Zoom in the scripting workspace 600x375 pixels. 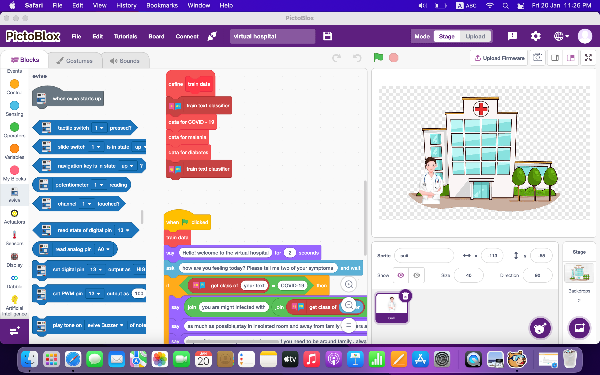pyautogui.click(x=349, y=284)
